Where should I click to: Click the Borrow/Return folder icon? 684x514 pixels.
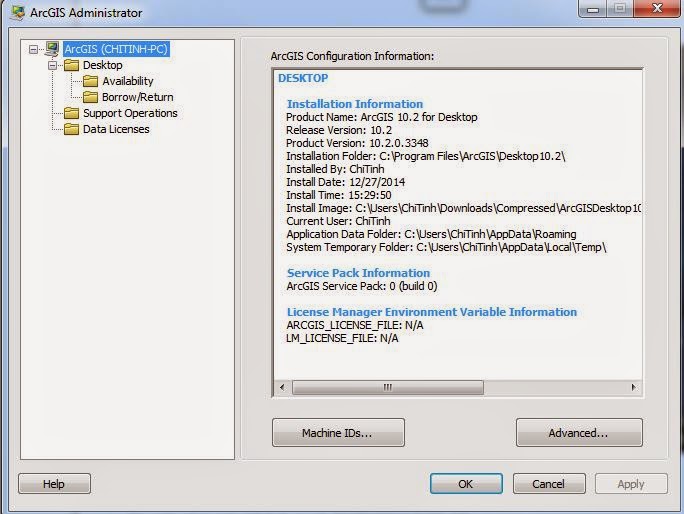(90, 97)
